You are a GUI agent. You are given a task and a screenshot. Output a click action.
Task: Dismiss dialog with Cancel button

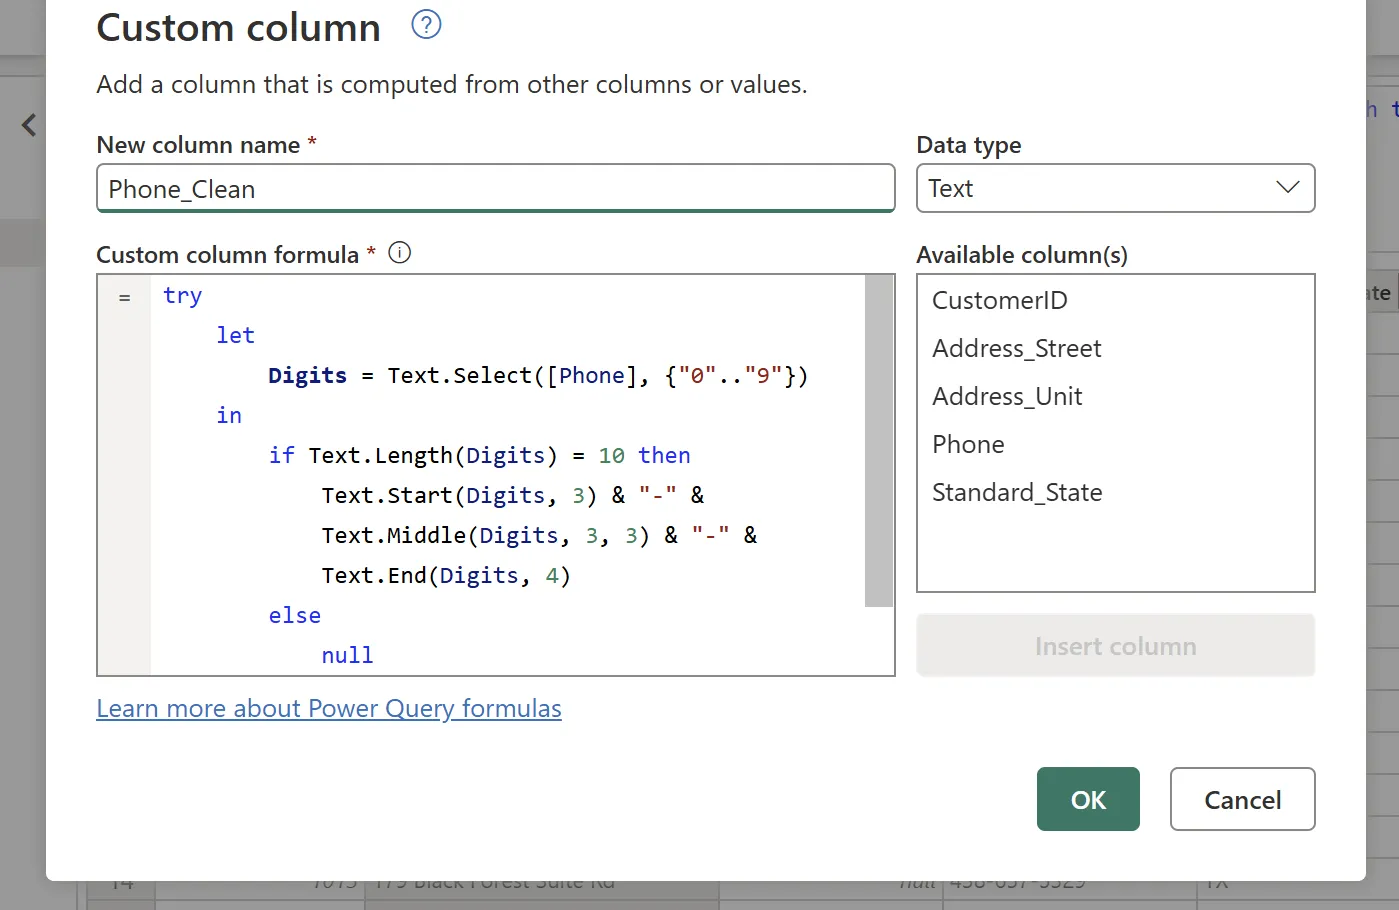[x=1242, y=799]
